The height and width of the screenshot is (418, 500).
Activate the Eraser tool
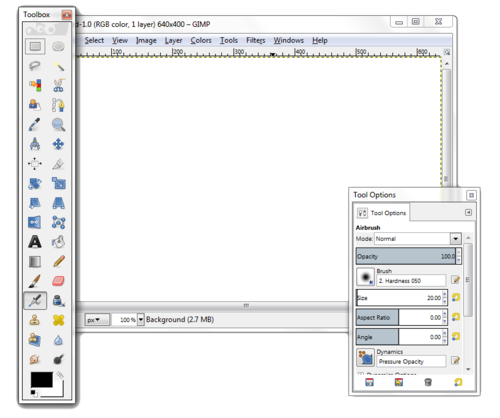tap(58, 281)
